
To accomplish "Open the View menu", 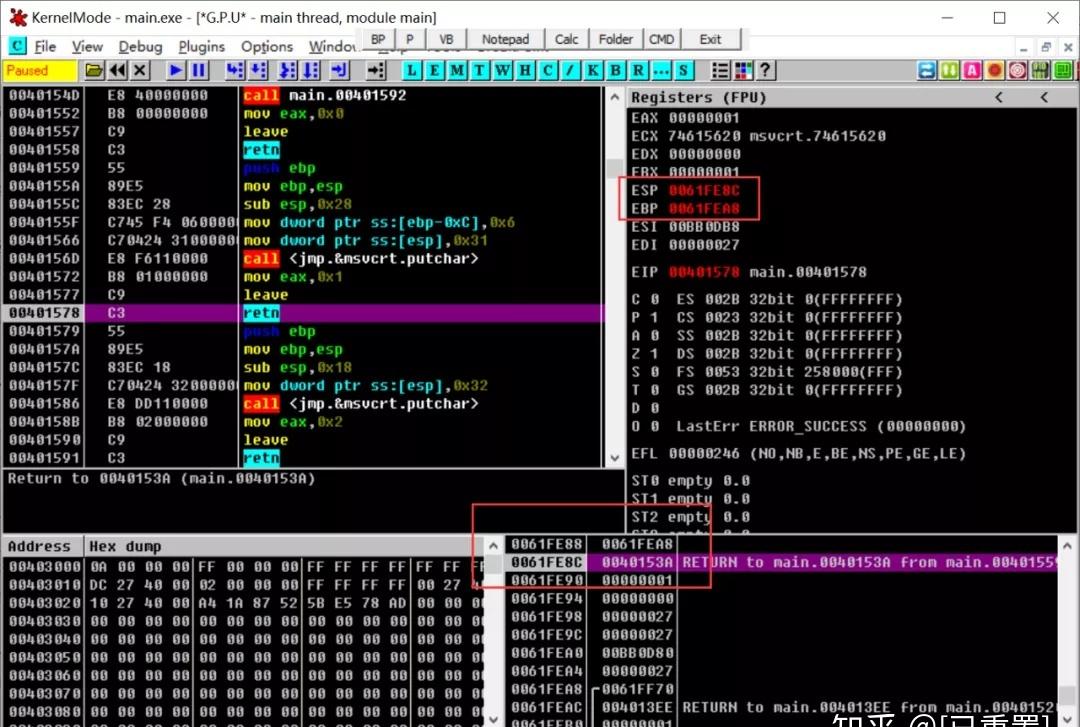I will pos(87,46).
